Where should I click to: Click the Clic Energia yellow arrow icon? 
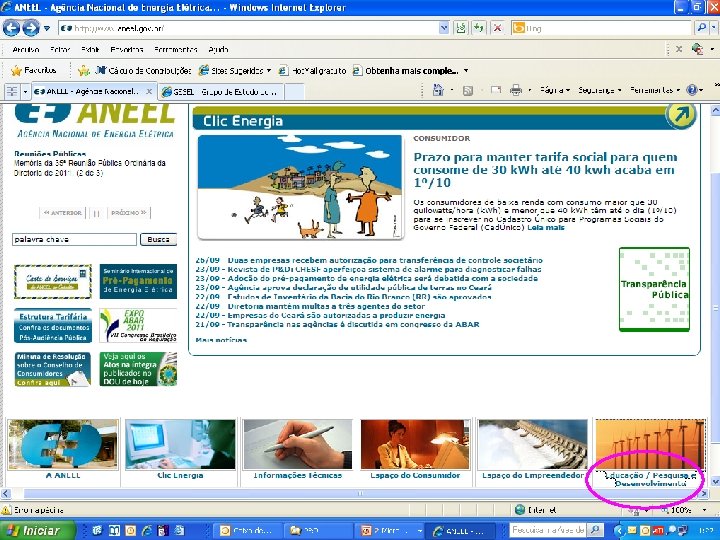(681, 114)
